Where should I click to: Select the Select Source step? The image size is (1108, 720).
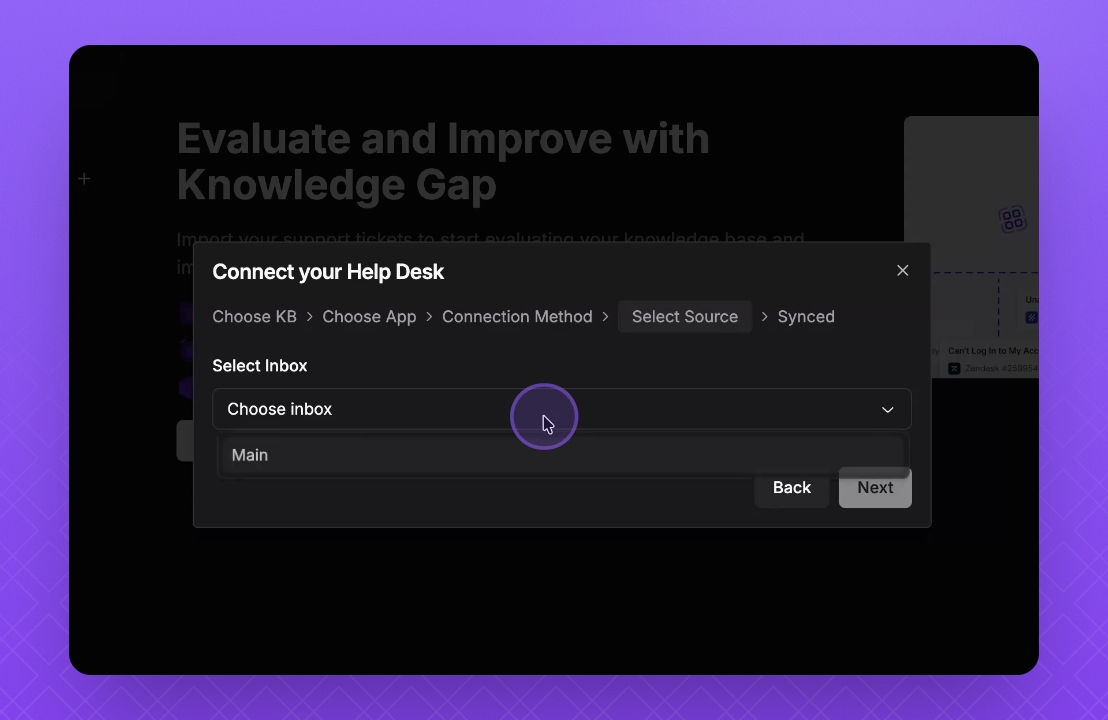[x=685, y=317]
